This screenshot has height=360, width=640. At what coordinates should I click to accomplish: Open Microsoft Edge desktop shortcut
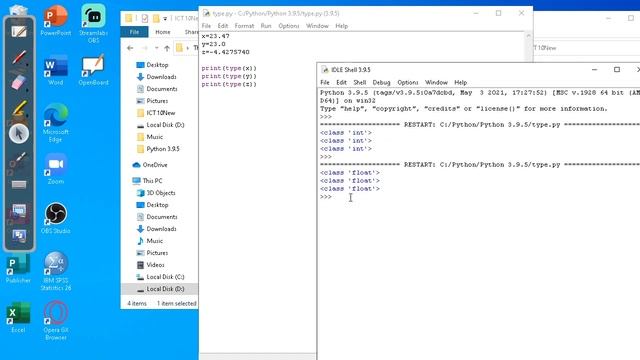tap(56, 123)
